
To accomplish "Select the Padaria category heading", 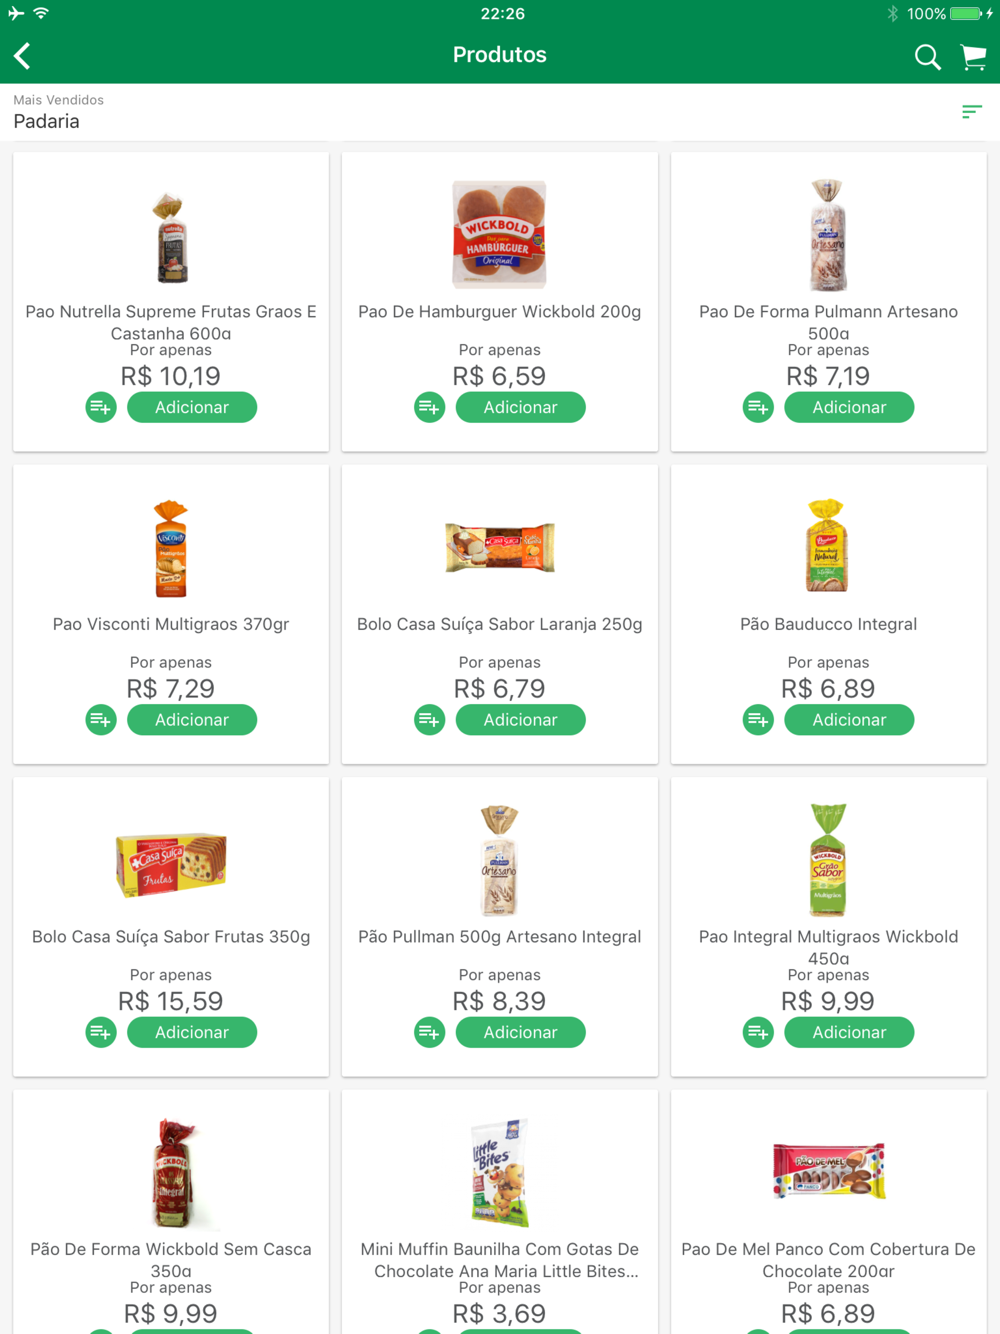I will [46, 121].
